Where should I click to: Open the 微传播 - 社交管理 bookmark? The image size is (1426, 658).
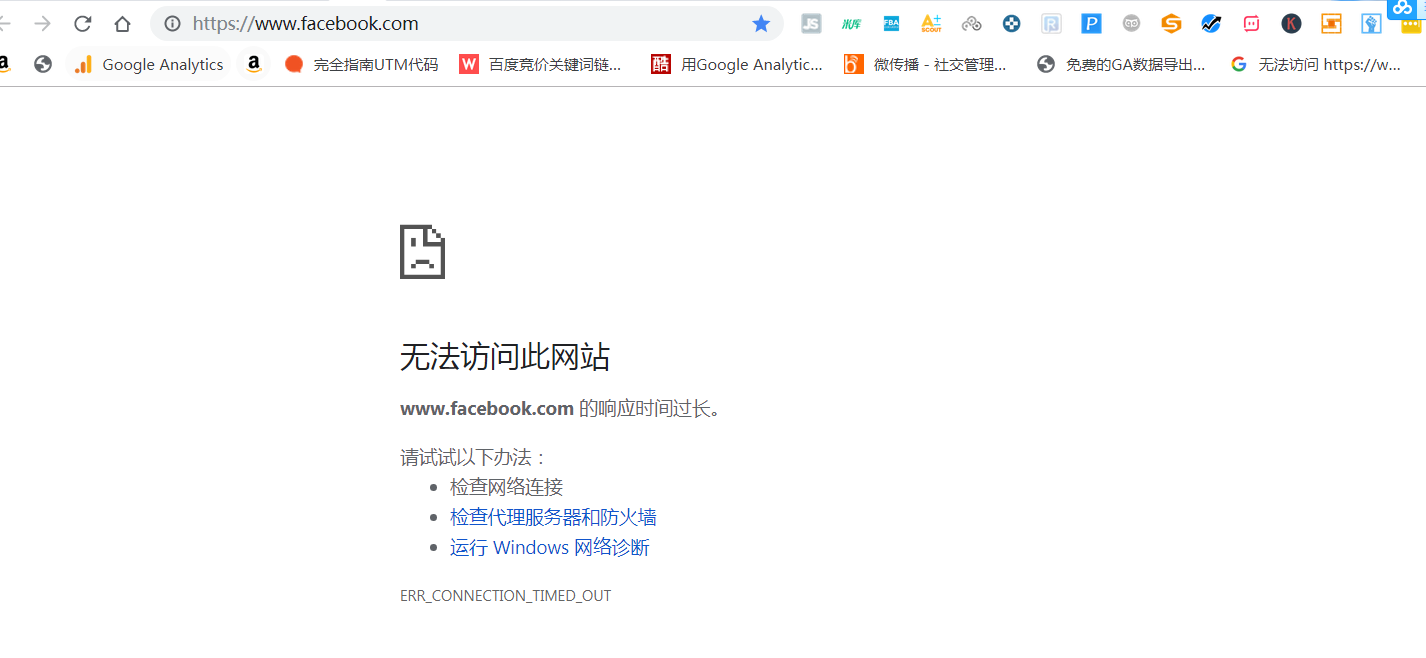[x=926, y=65]
